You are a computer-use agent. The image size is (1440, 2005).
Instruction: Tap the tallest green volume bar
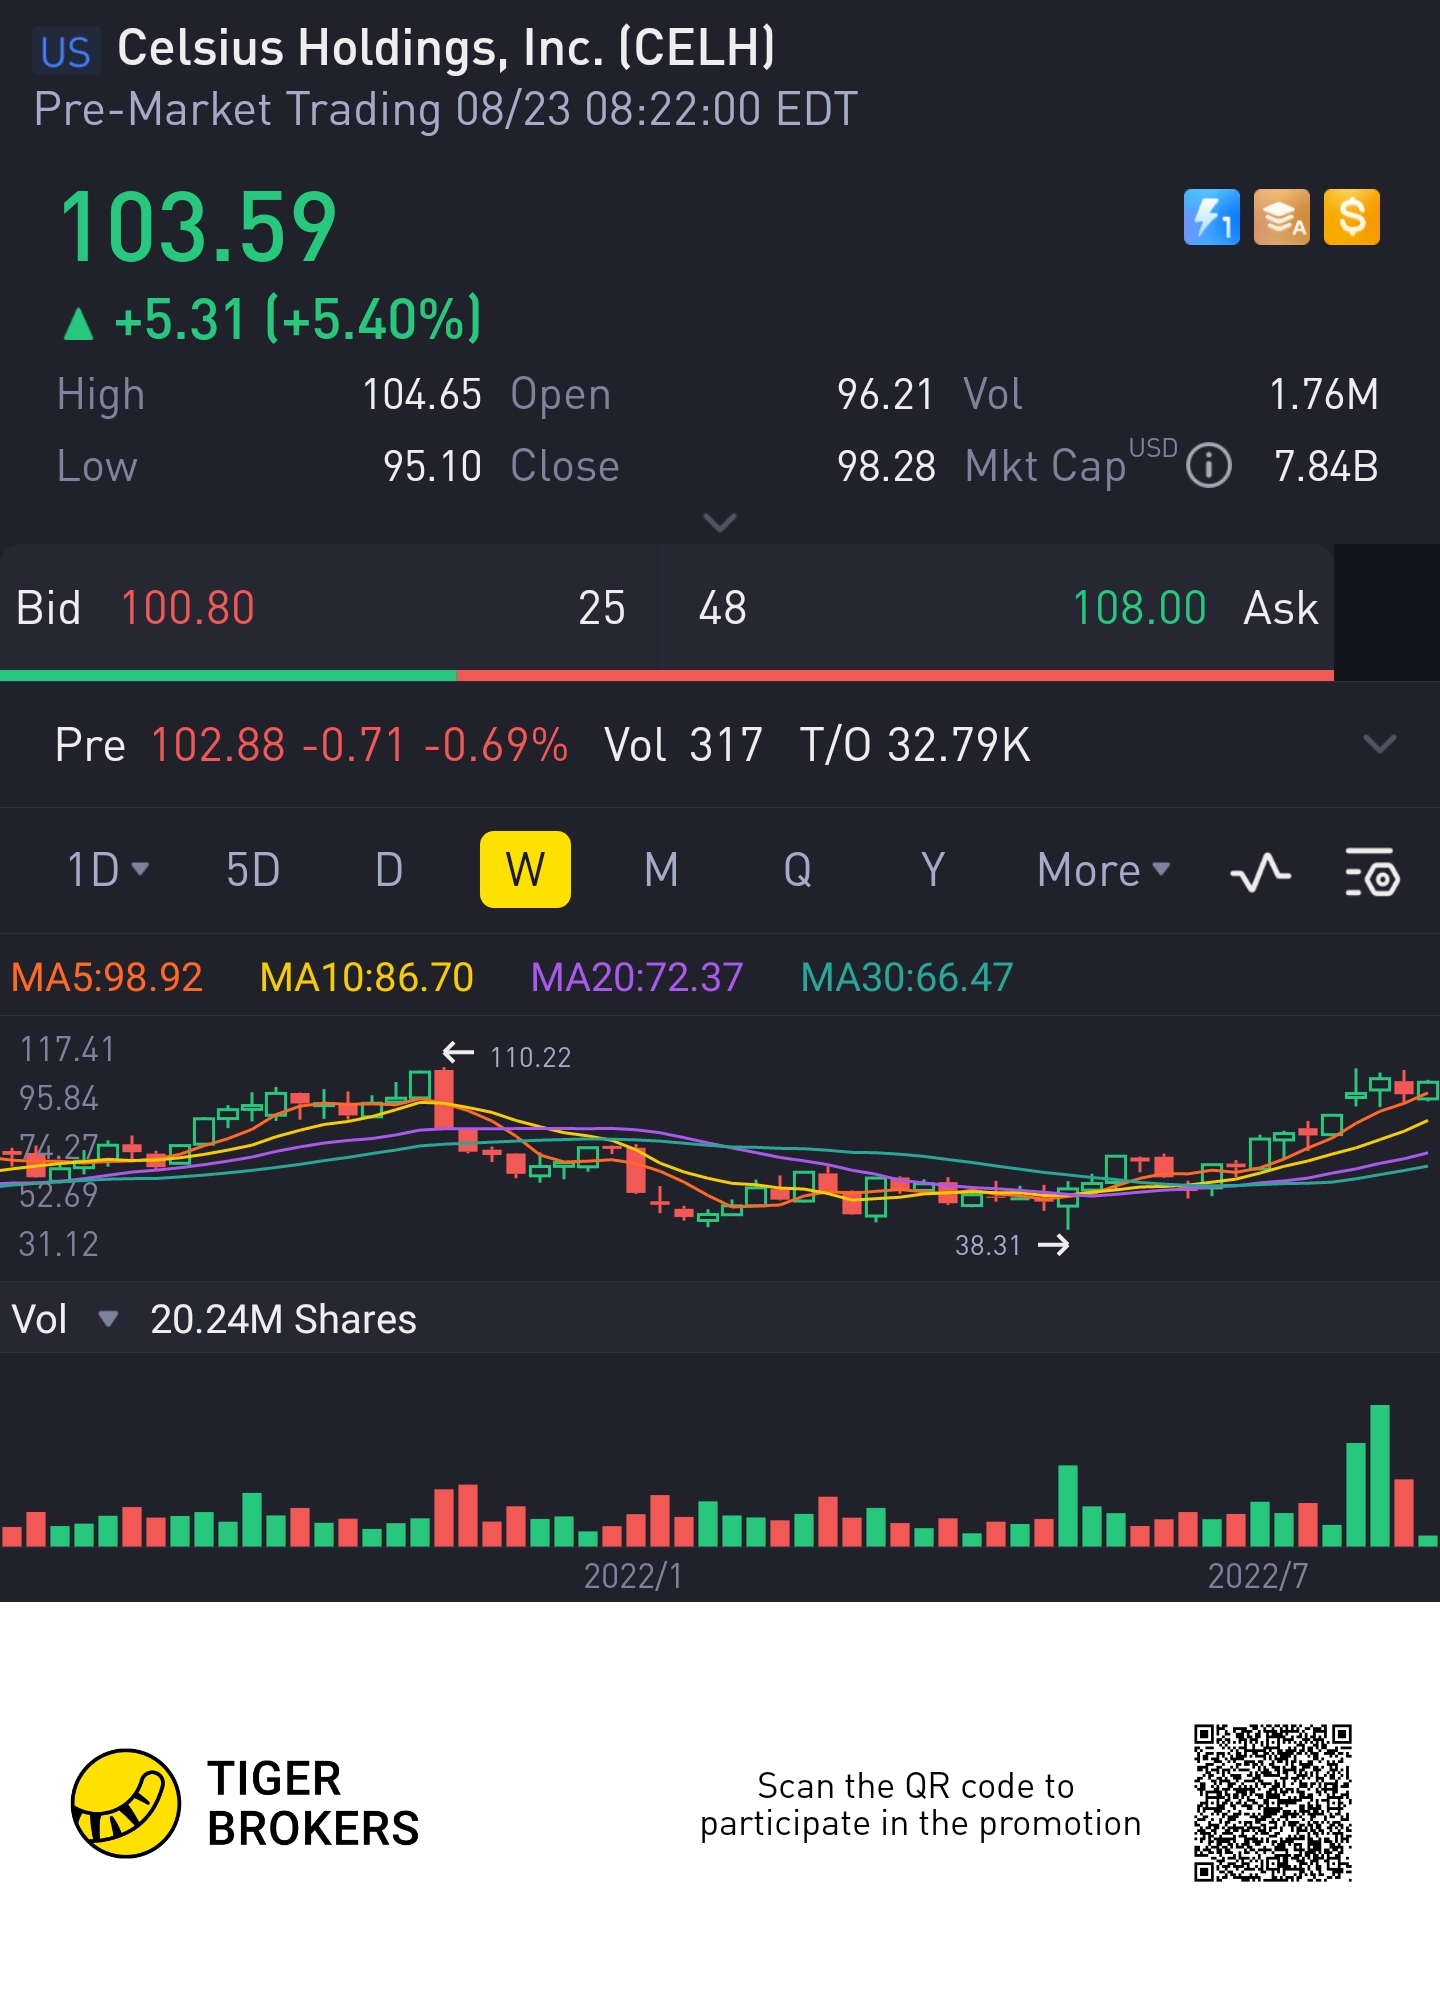pos(1380,1476)
